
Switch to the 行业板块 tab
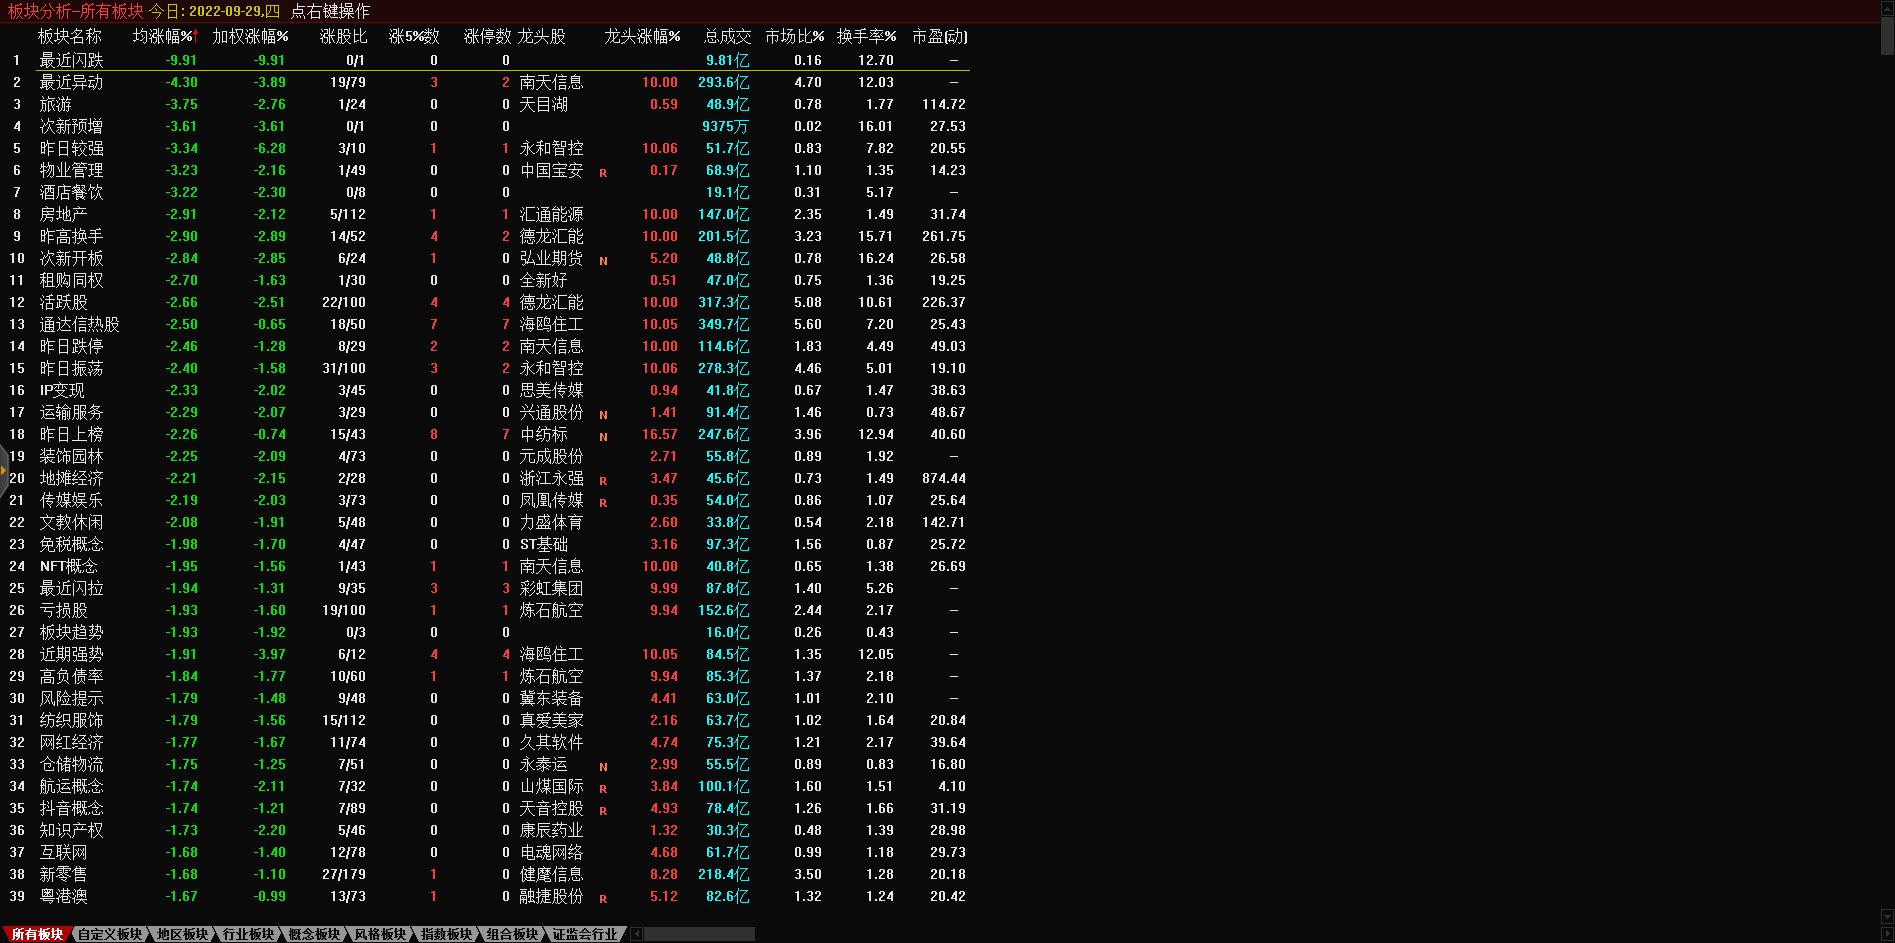(x=248, y=934)
